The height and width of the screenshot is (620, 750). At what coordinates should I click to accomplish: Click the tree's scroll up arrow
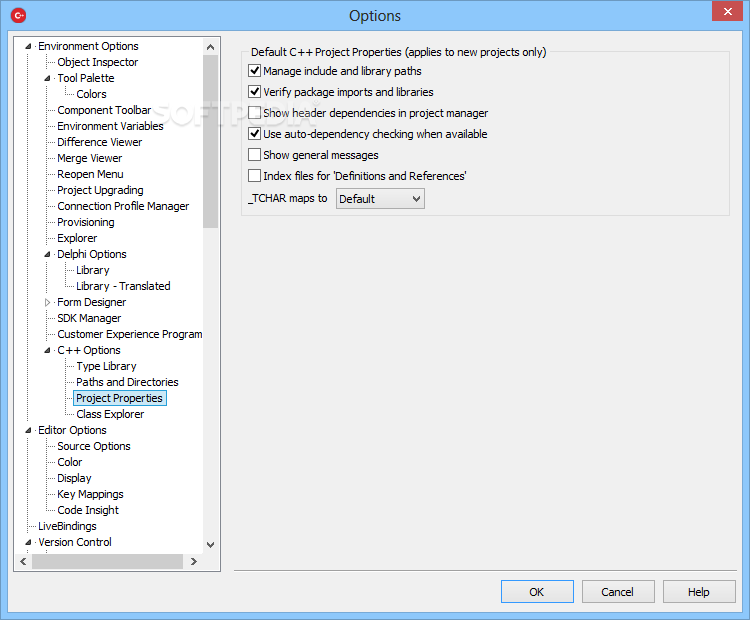coord(210,47)
